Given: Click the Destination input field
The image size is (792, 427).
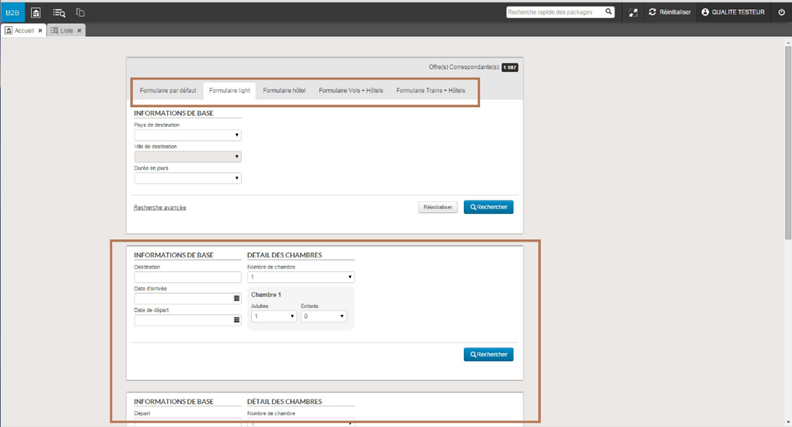Looking at the screenshot, I should [x=187, y=277].
